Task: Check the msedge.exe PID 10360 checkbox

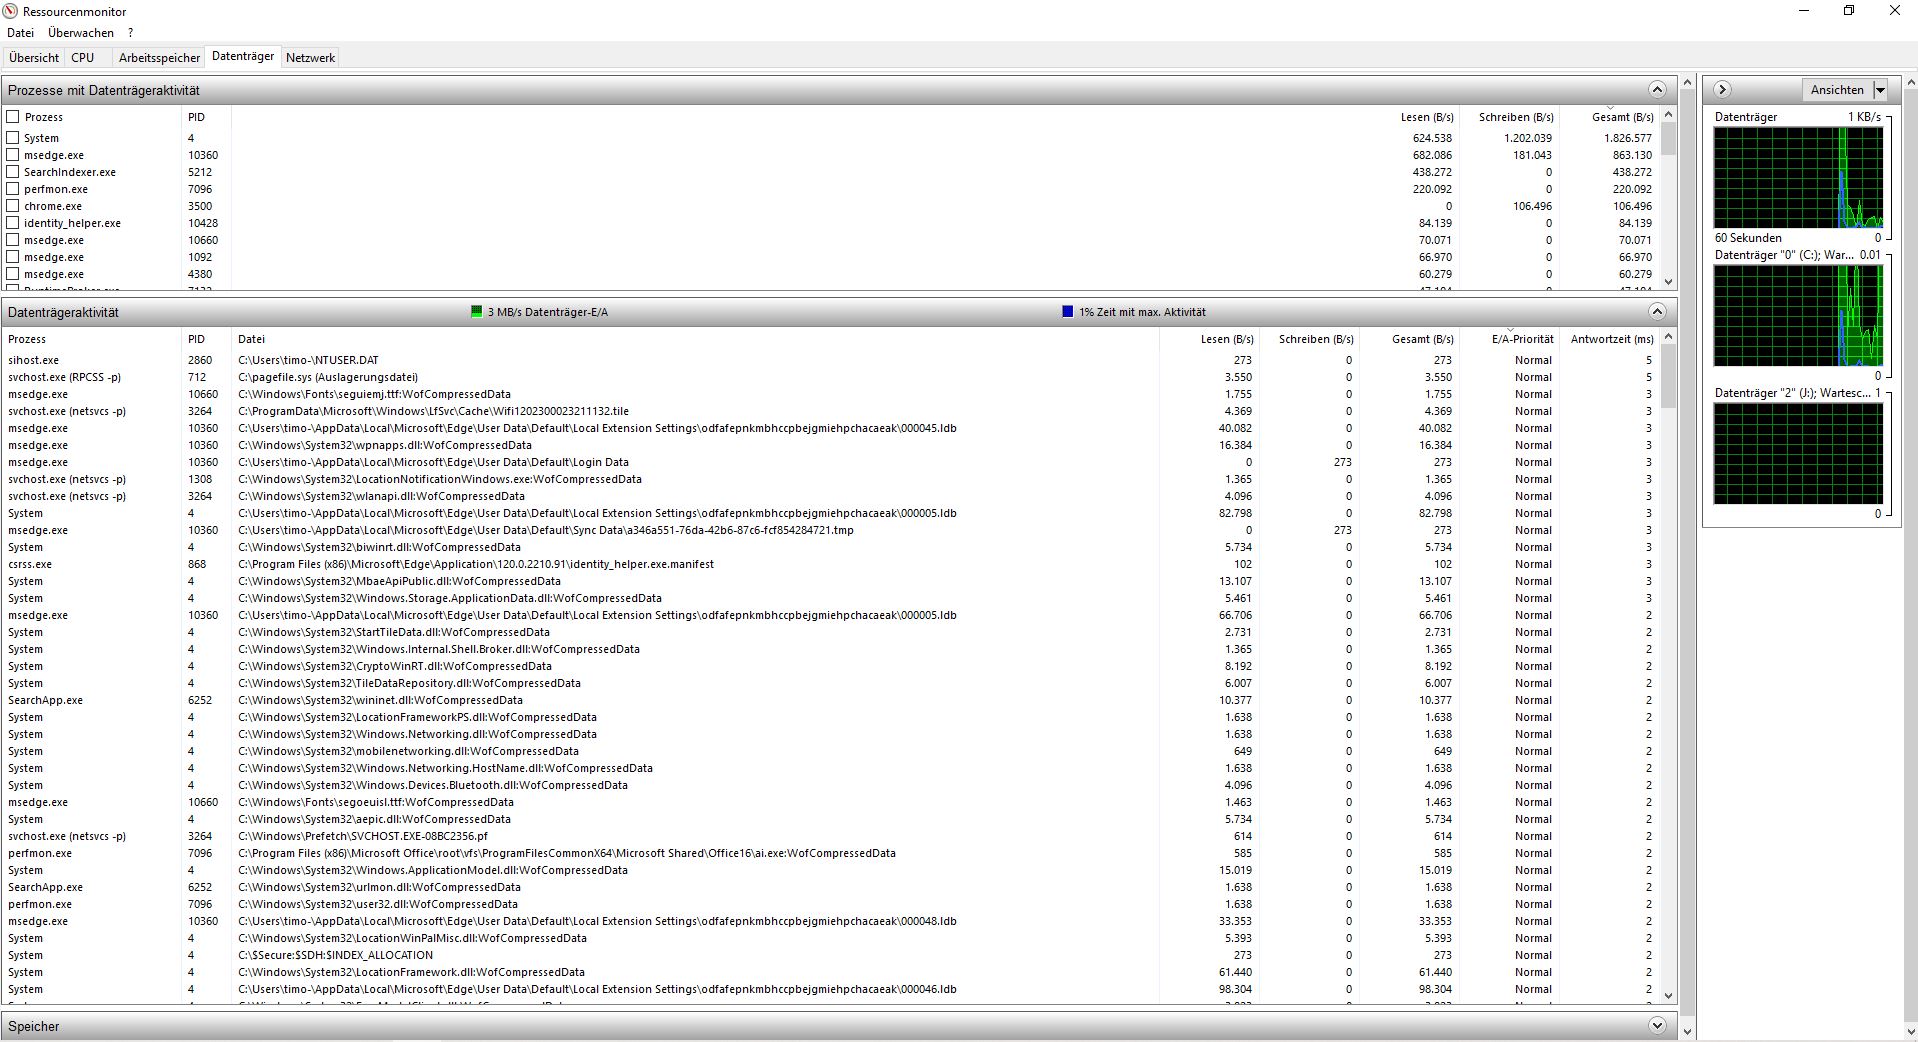Action: (13, 155)
